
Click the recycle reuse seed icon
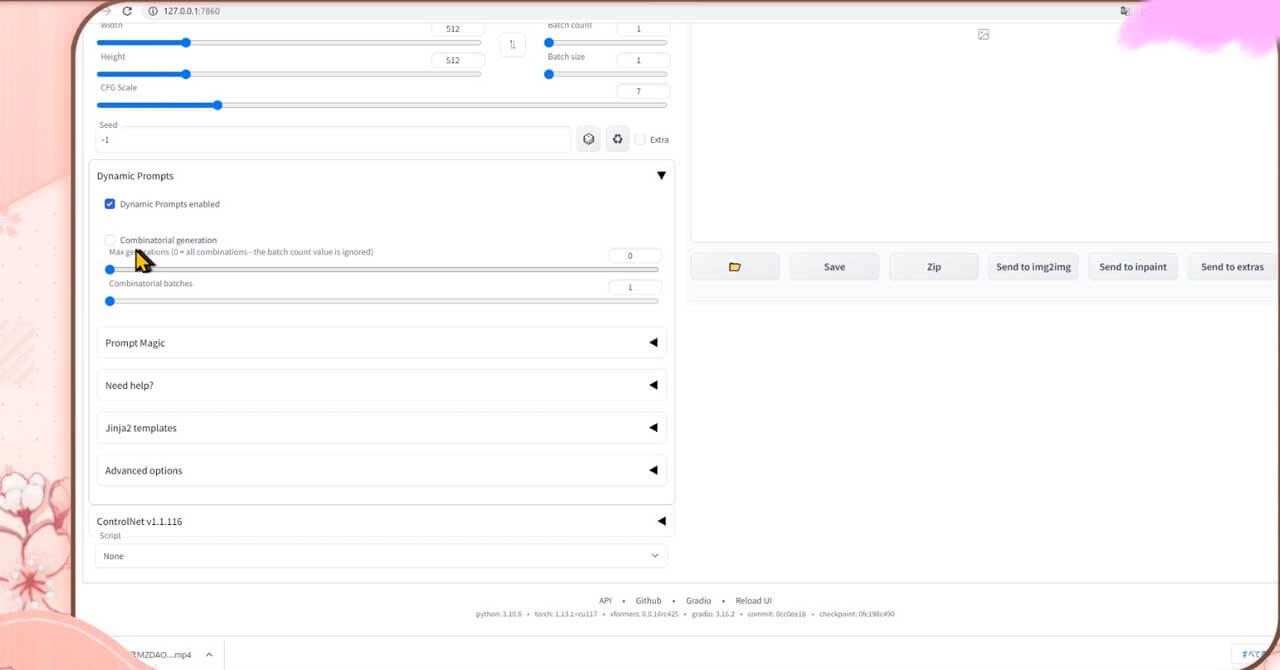618,140
